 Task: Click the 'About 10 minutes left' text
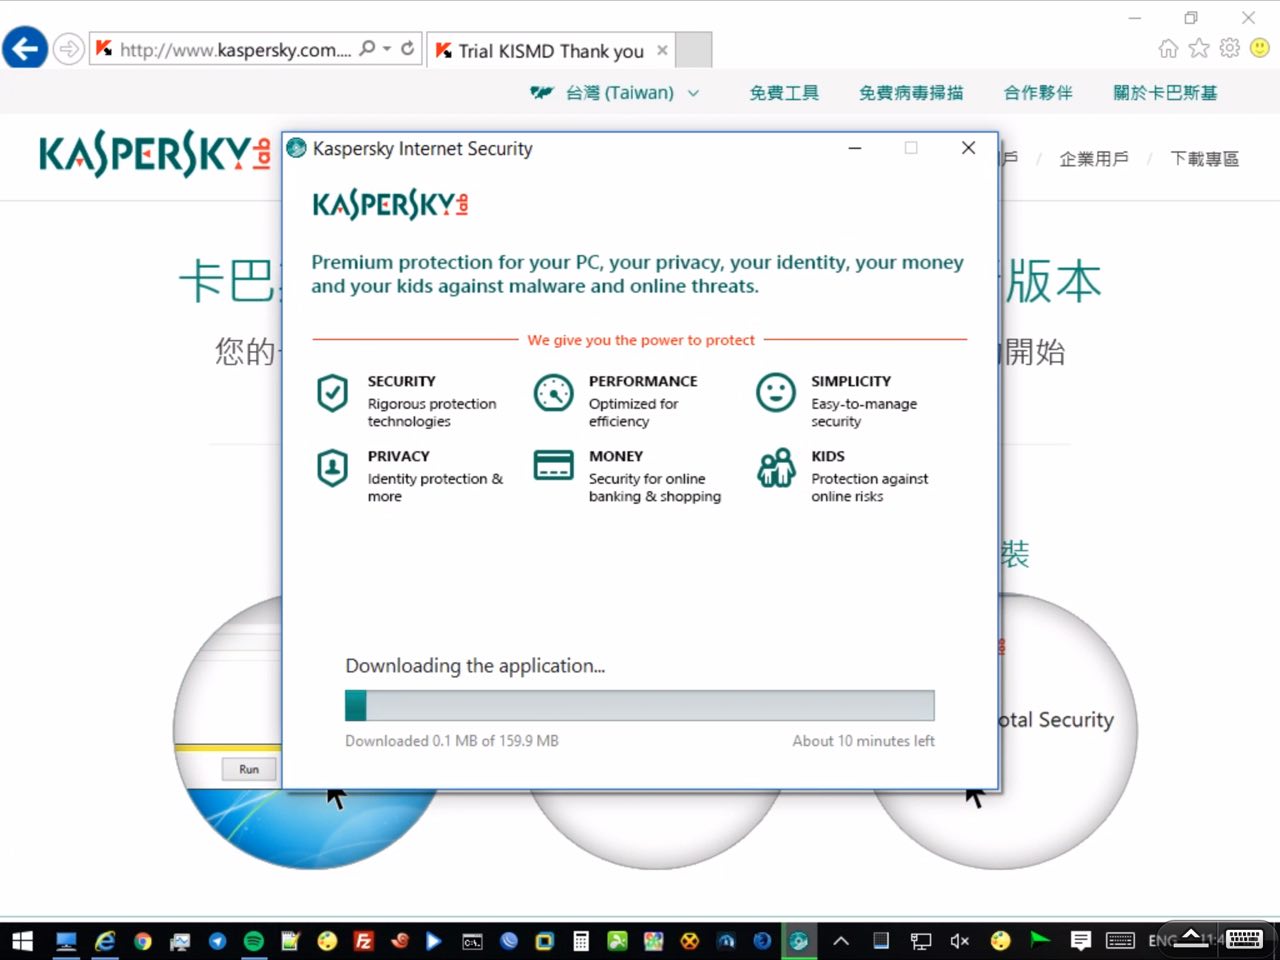point(864,741)
